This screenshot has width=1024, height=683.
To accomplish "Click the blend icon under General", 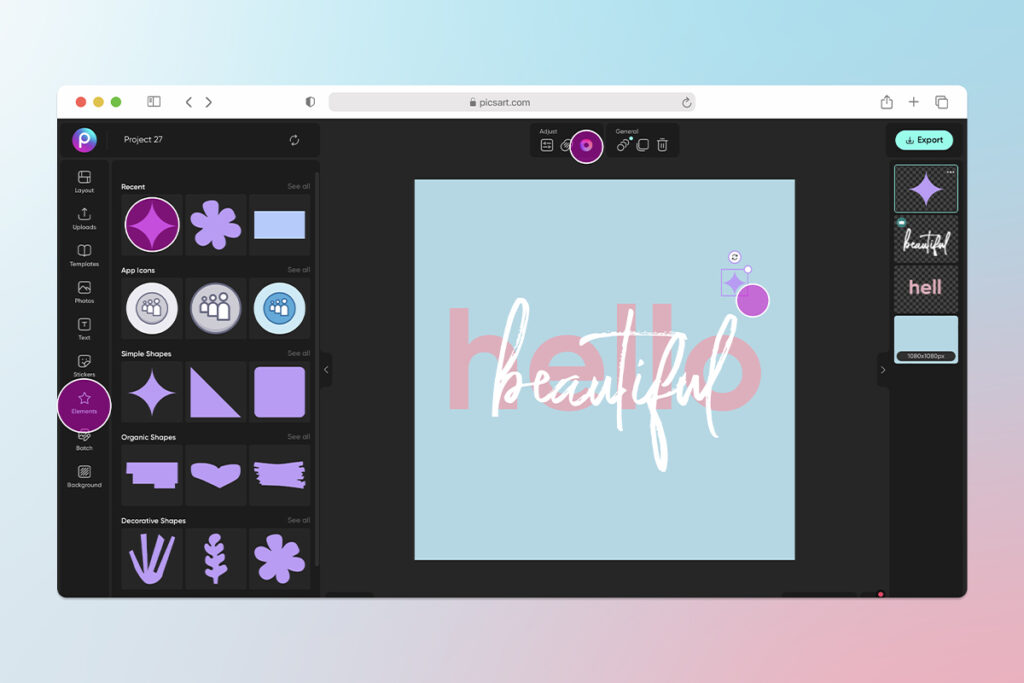I will click(x=623, y=146).
